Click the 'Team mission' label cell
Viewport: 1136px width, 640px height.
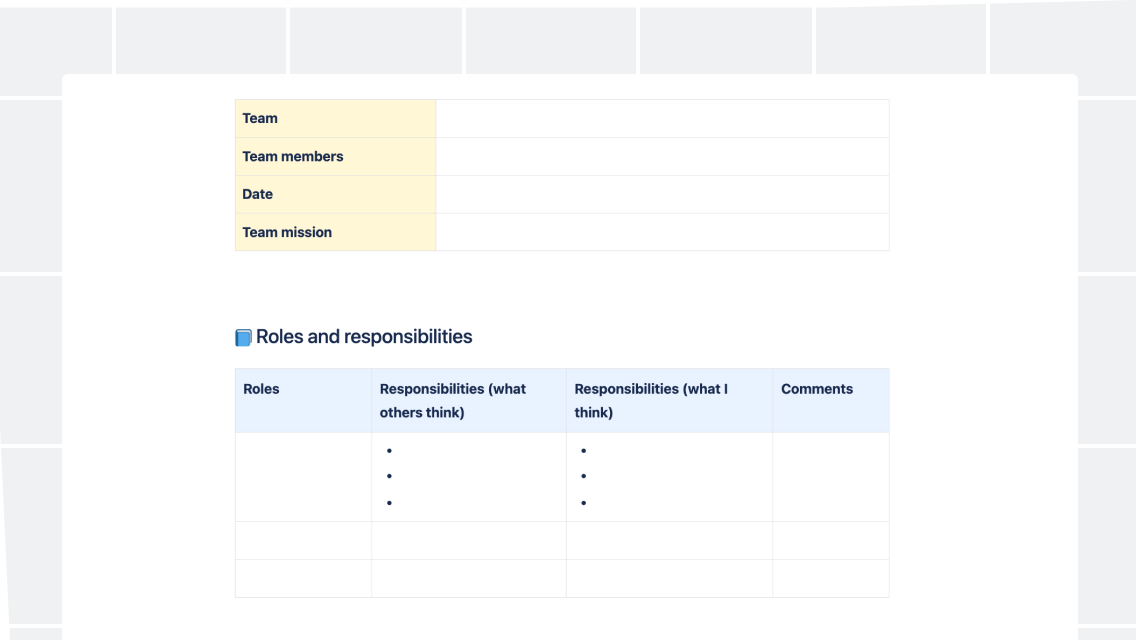(335, 232)
